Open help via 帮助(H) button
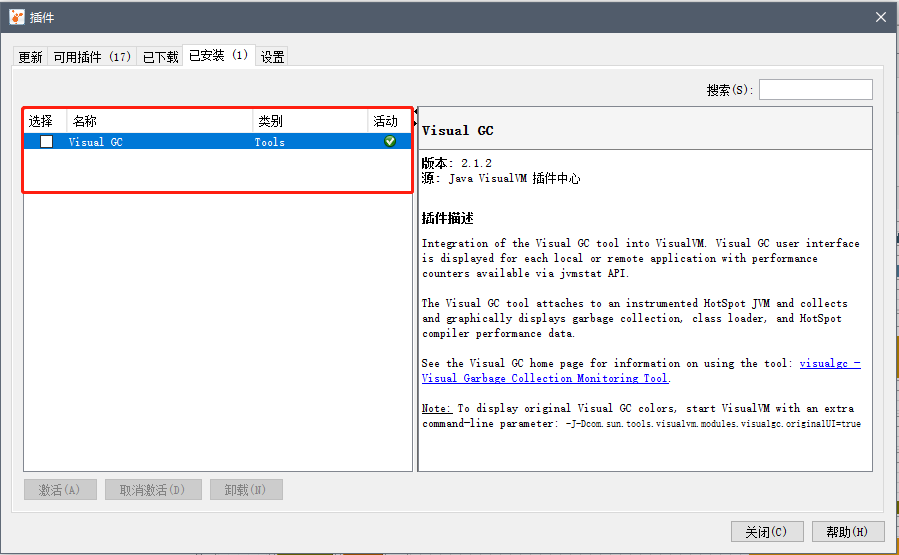The image size is (899, 555). click(x=848, y=531)
